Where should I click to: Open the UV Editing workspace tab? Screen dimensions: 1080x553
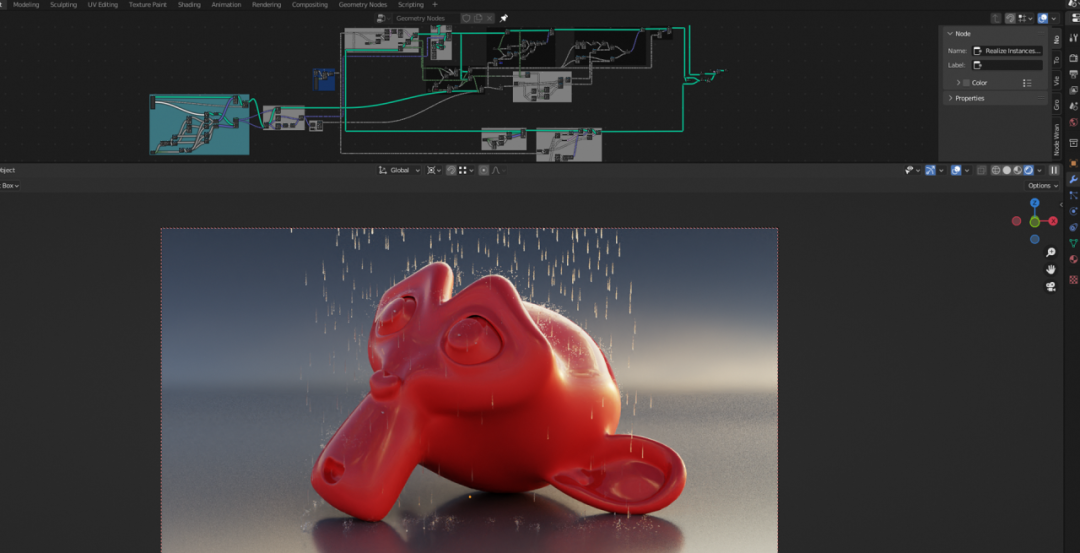pyautogui.click(x=103, y=4)
